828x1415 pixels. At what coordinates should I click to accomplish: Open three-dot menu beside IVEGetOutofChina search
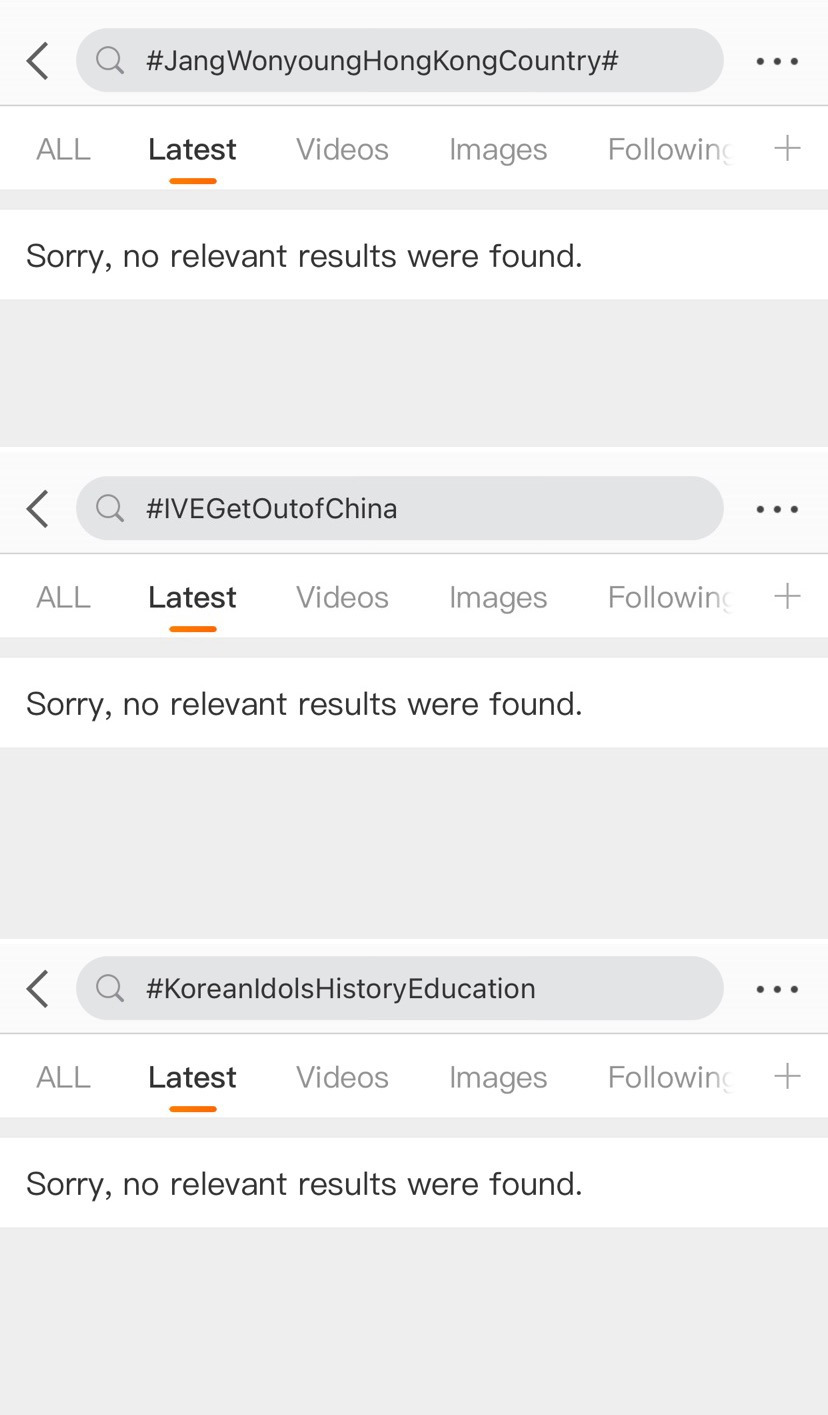coord(777,509)
